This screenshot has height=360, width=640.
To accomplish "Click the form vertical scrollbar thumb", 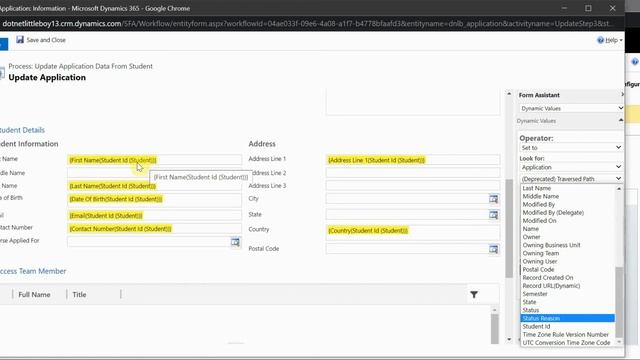I will [509, 229].
